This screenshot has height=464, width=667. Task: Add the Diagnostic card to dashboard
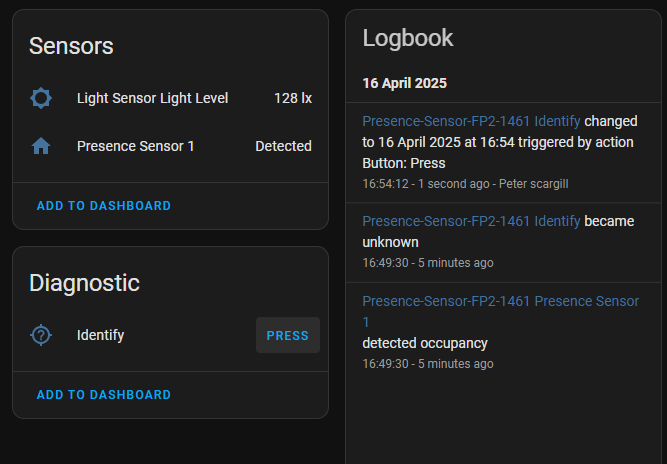click(x=104, y=395)
